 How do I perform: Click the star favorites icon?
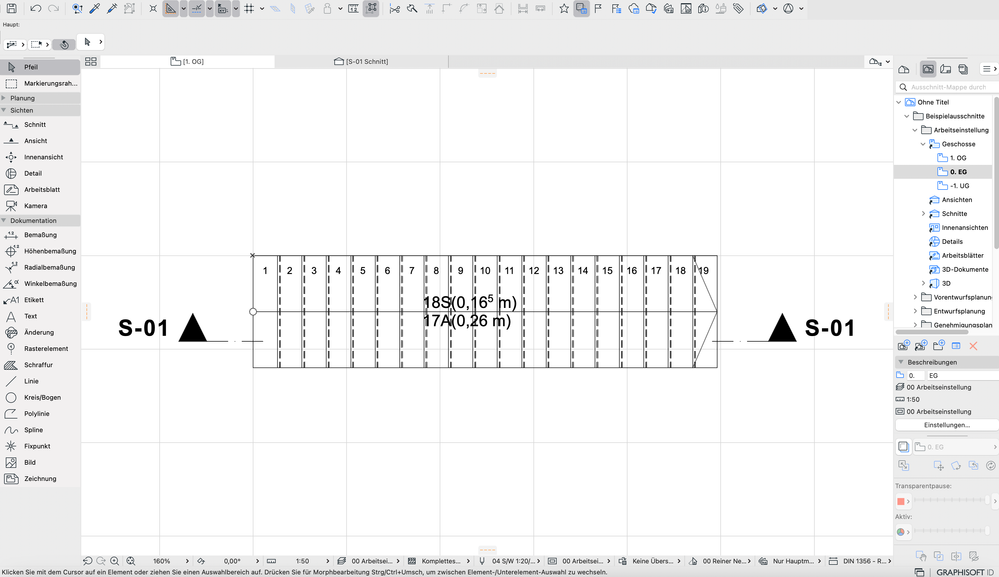(x=564, y=9)
